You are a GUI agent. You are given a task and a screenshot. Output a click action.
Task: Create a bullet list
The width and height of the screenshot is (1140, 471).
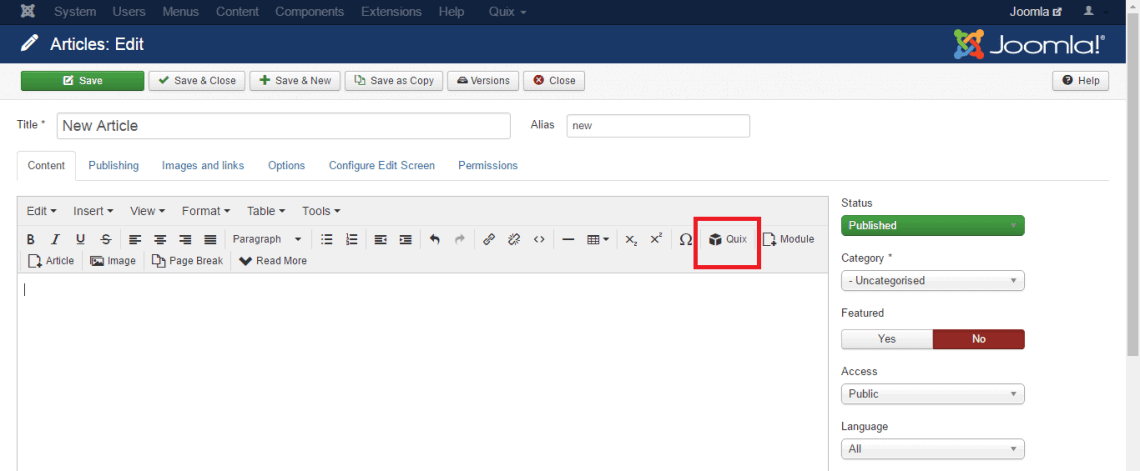pyautogui.click(x=326, y=240)
